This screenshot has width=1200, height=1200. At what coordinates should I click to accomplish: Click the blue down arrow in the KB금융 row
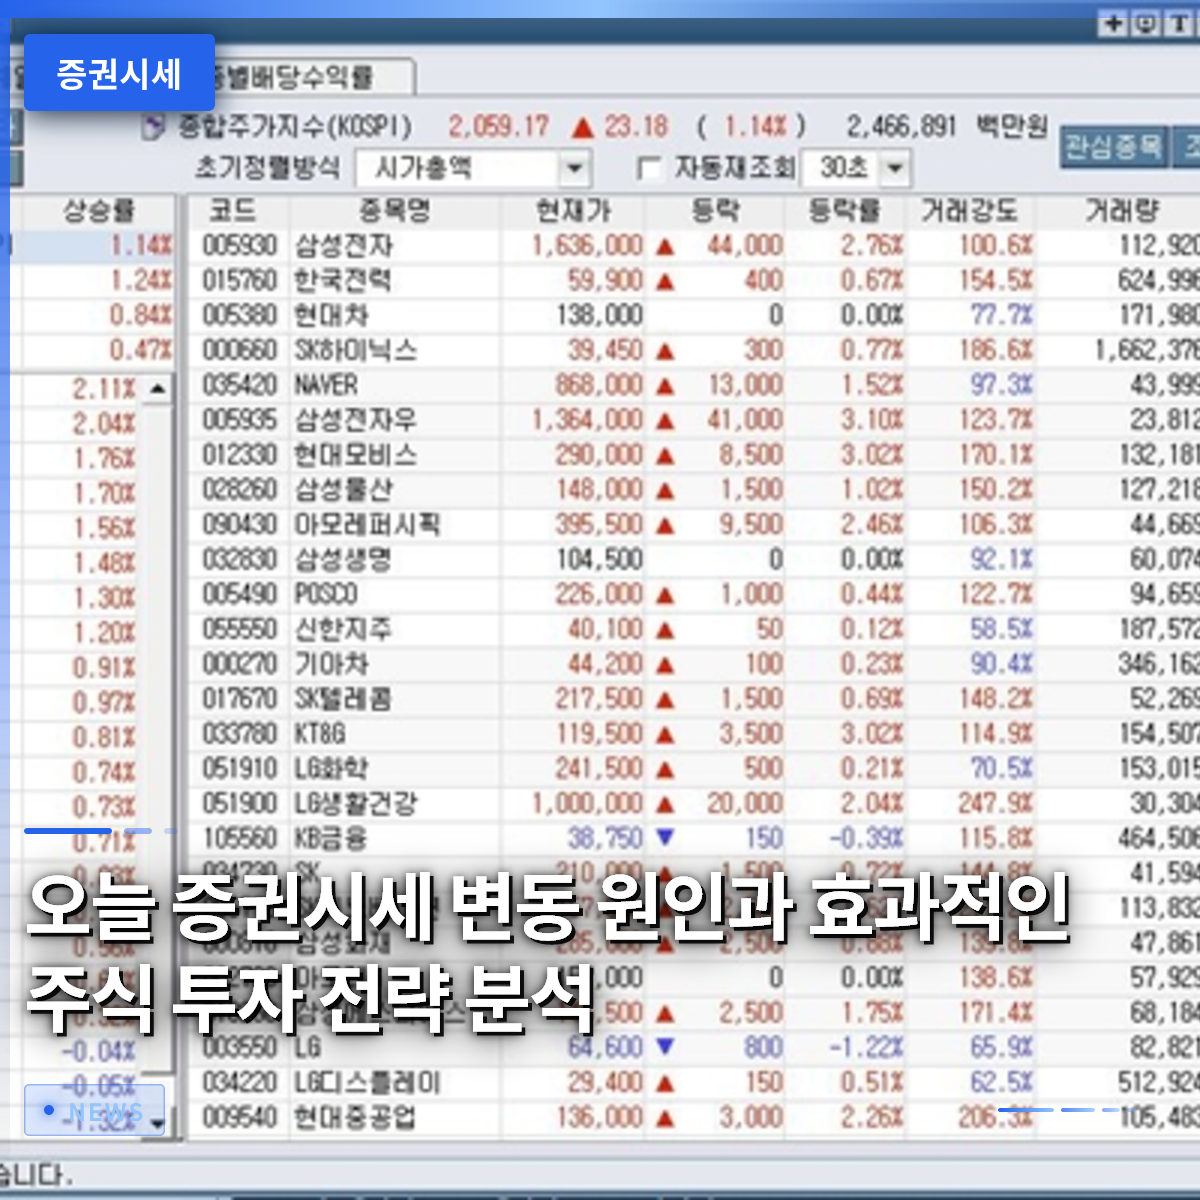click(665, 836)
